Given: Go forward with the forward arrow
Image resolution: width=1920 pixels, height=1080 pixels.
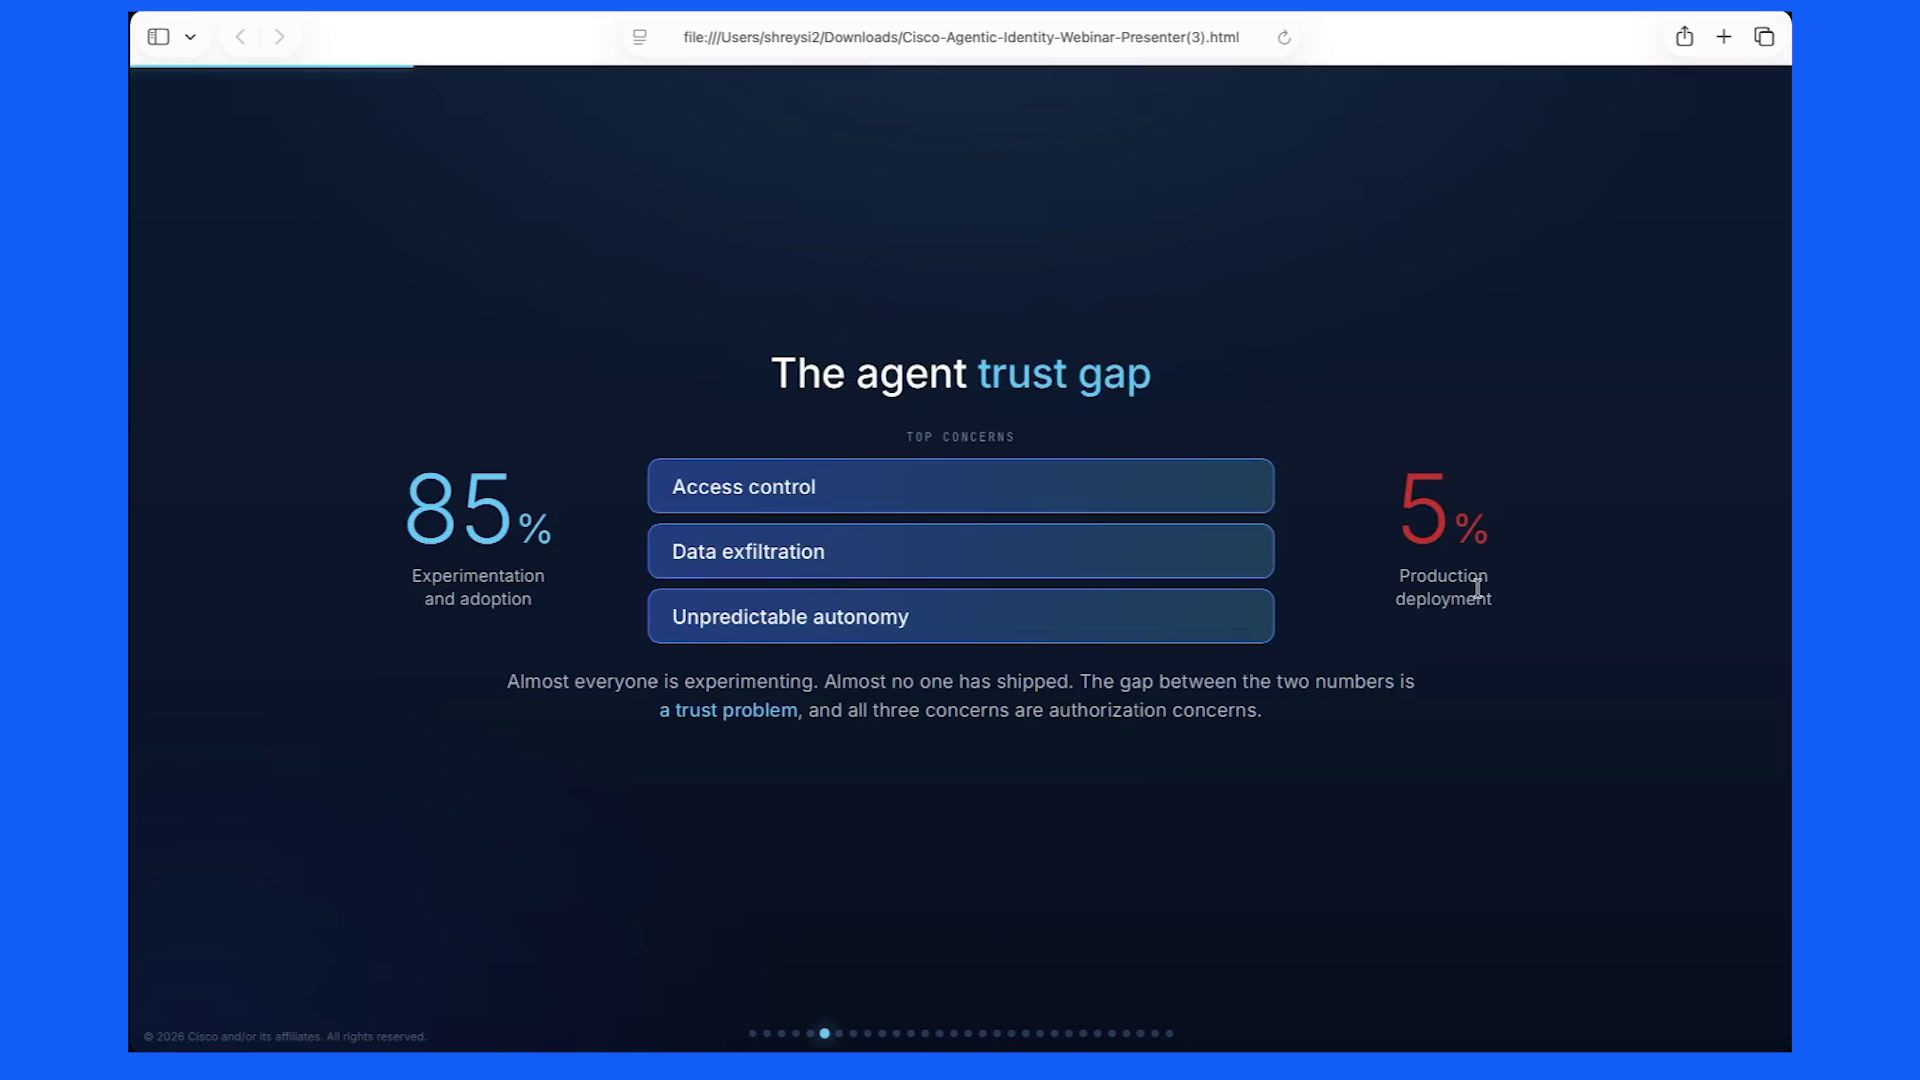Looking at the screenshot, I should tap(279, 37).
